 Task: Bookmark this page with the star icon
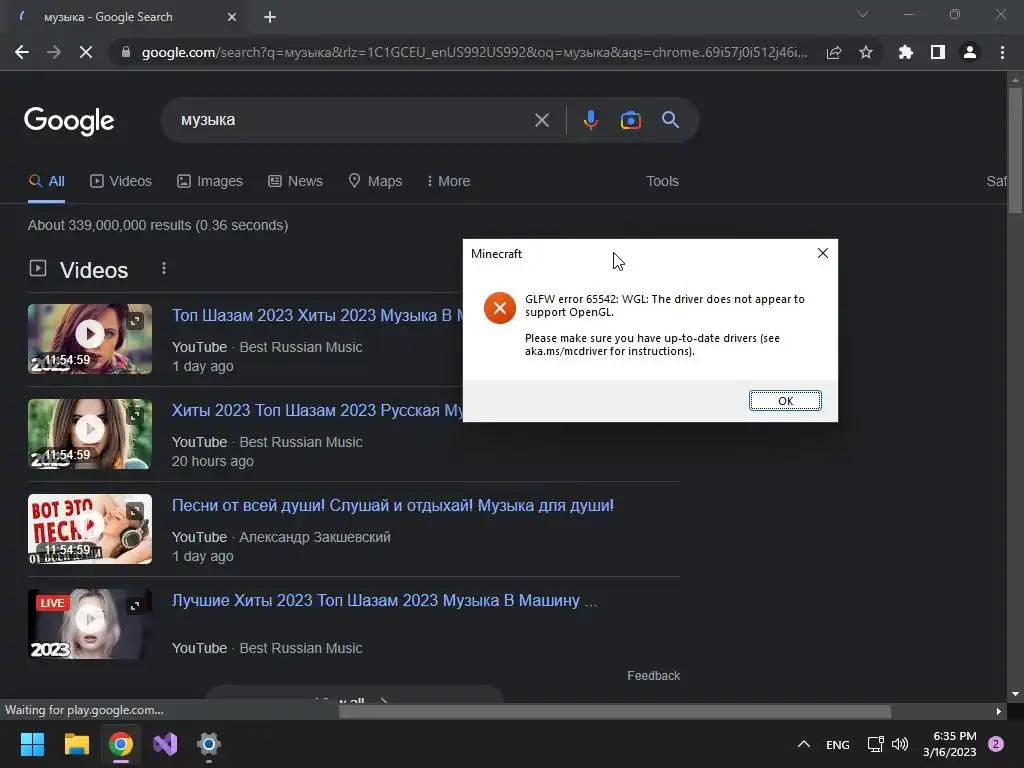point(866,52)
